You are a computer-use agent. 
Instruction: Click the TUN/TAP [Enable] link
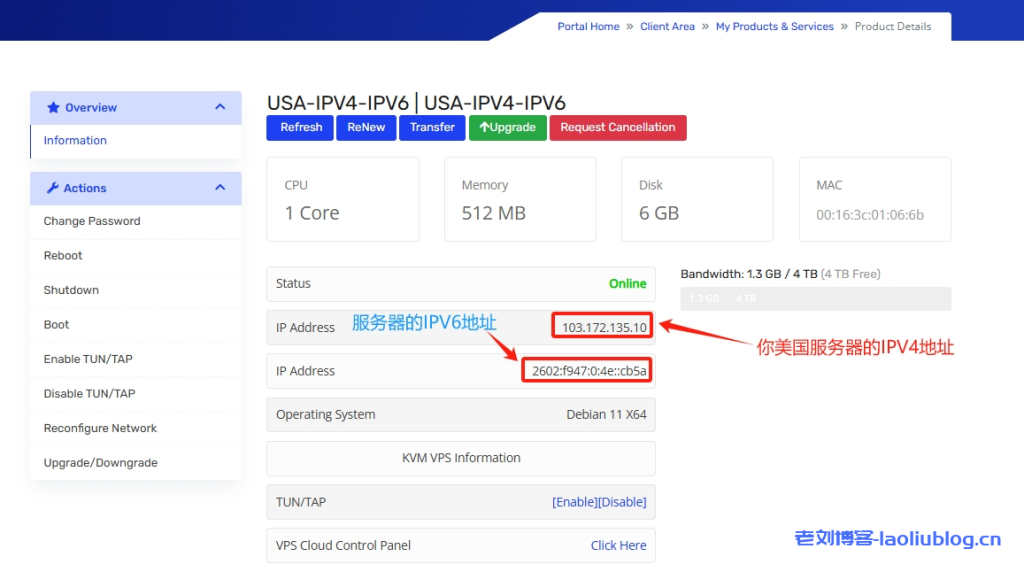pos(575,502)
